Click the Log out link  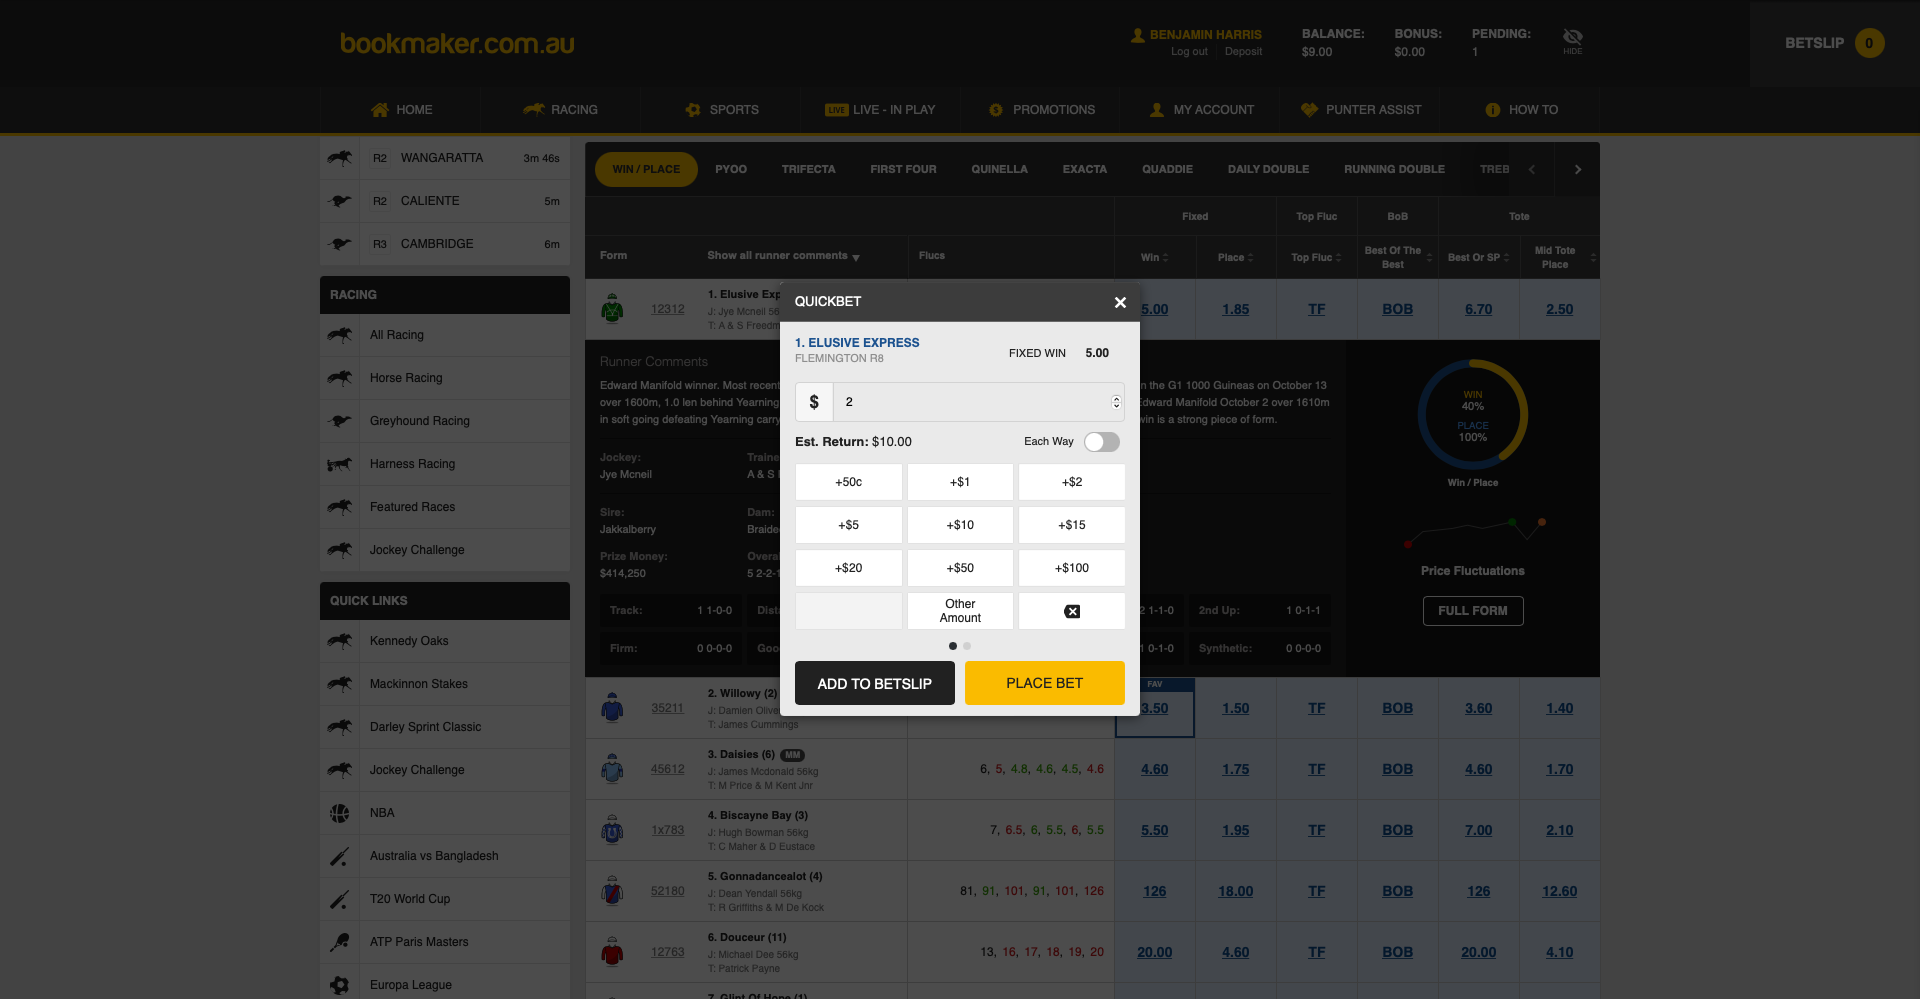coord(1189,52)
